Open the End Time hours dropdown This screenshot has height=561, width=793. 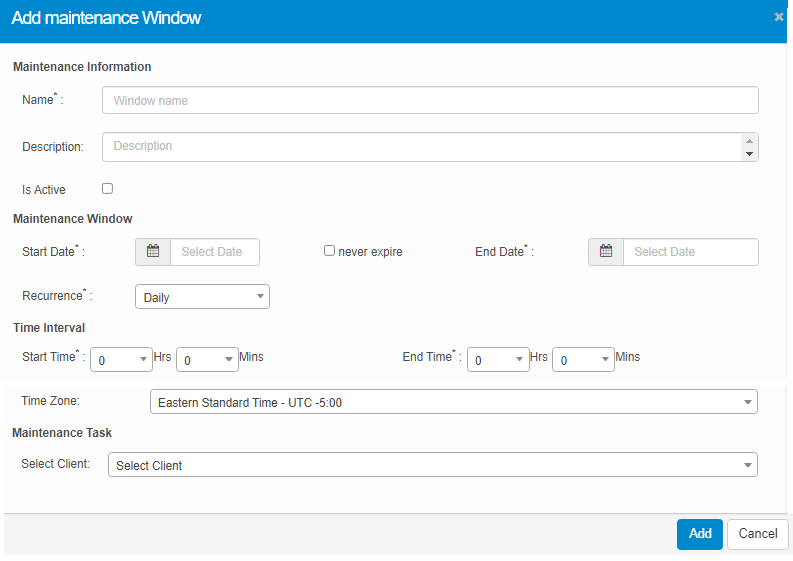497,360
